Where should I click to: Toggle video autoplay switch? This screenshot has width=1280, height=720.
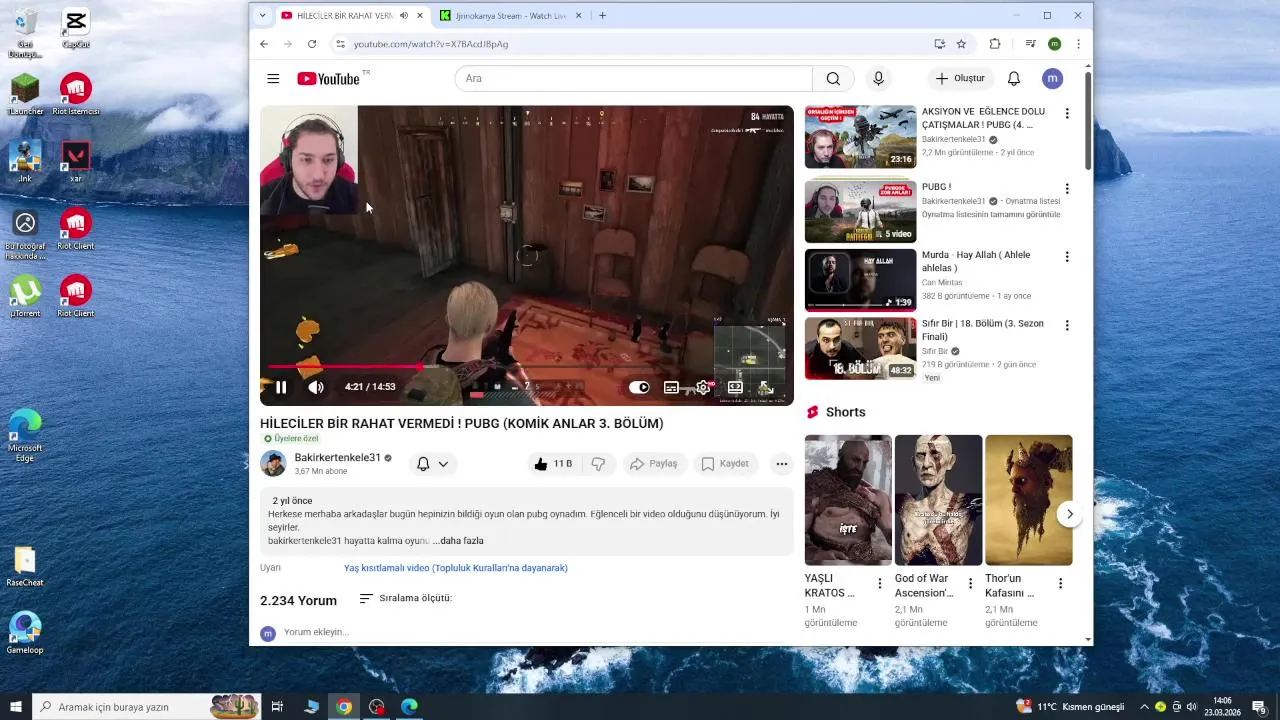point(638,387)
